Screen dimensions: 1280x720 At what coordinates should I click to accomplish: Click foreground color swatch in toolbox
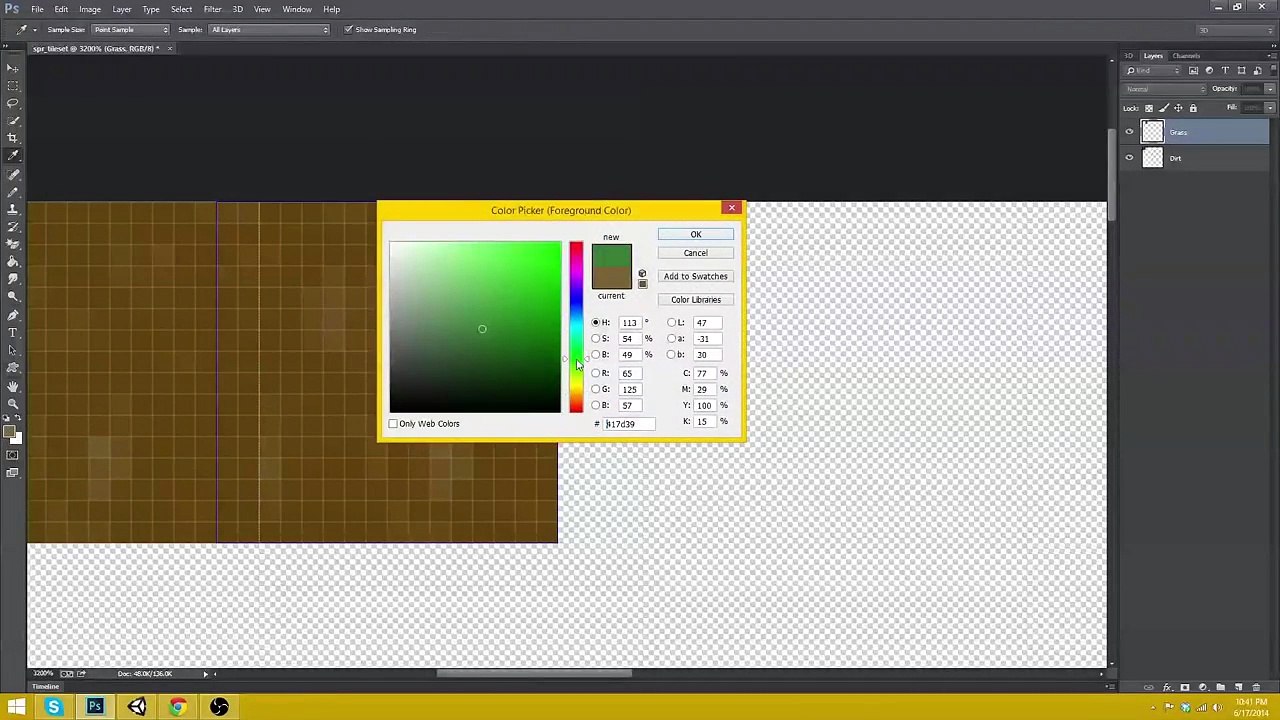pyautogui.click(x=9, y=432)
